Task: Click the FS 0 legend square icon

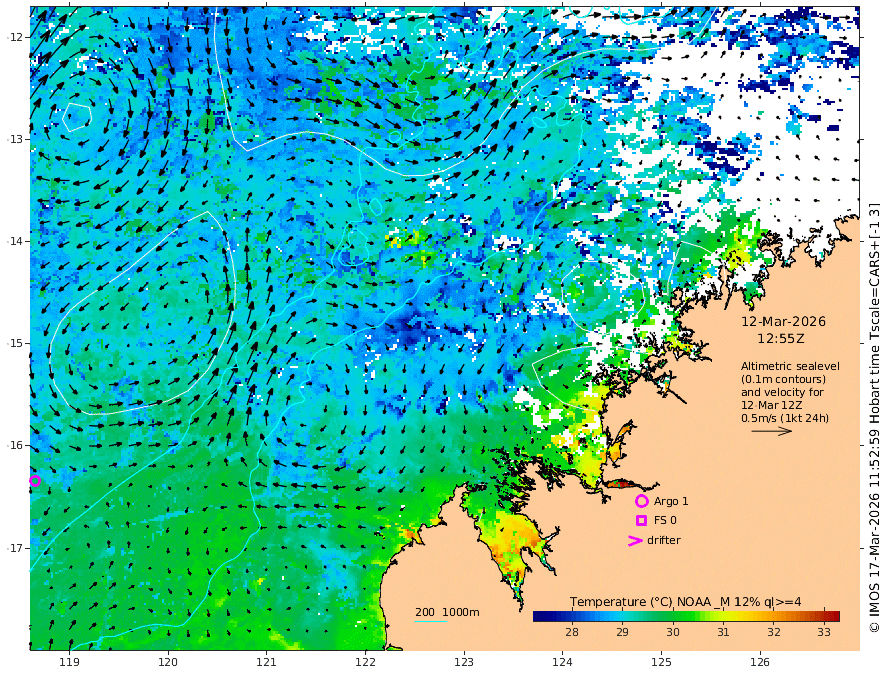Action: click(641, 521)
